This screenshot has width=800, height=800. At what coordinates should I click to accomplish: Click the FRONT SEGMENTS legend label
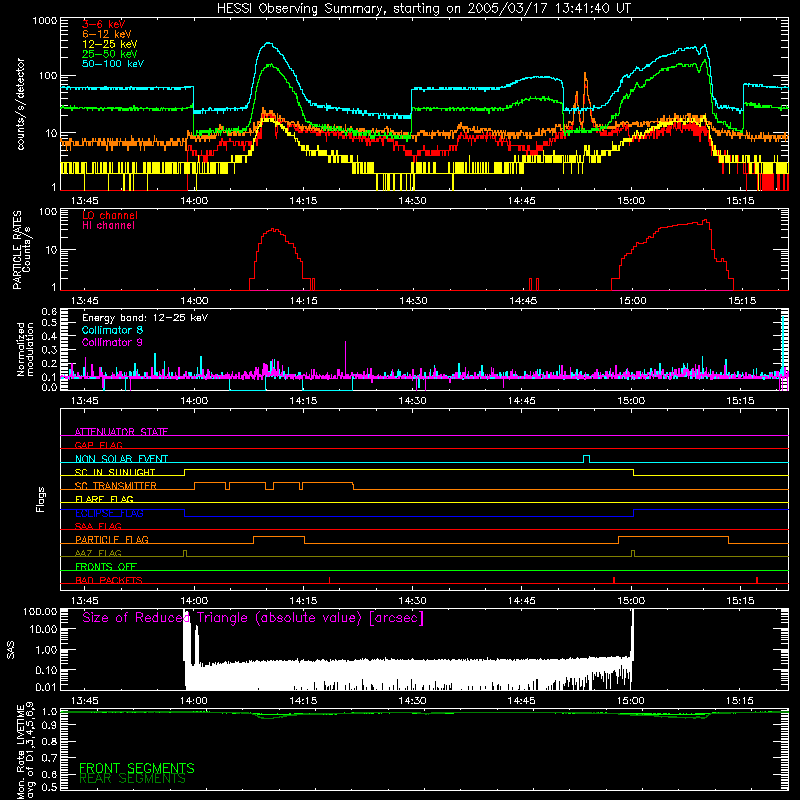pyautogui.click(x=137, y=768)
